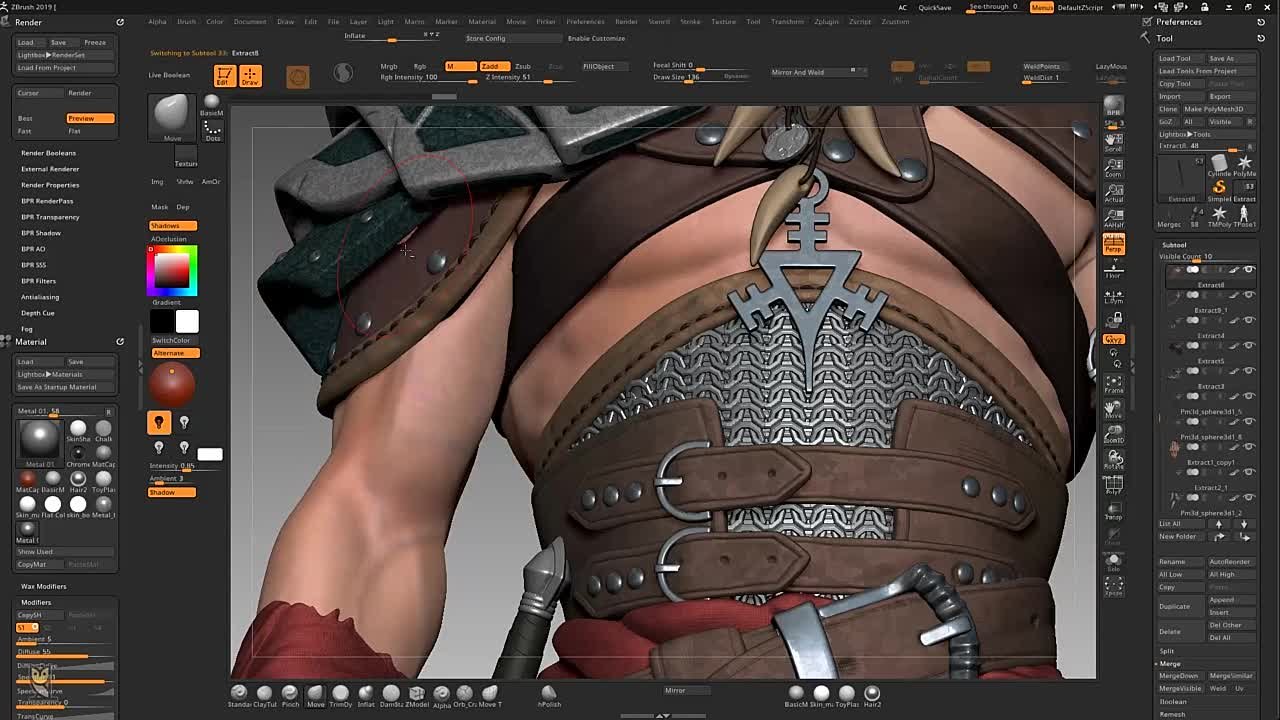Viewport: 1280px width, 720px height.
Task: Click the Rotate view icon
Action: (x=1113, y=460)
